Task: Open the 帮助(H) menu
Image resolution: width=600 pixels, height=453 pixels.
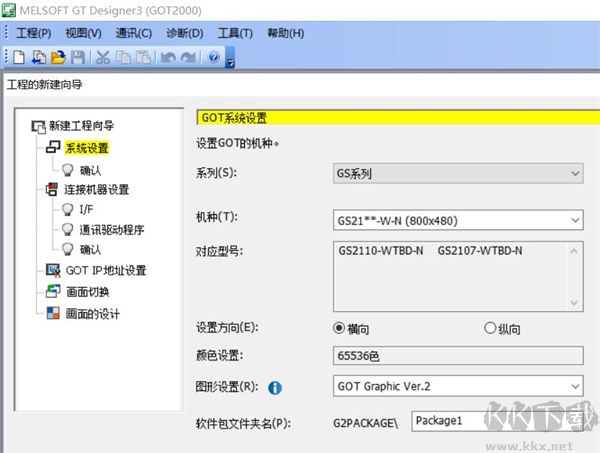Action: [285, 33]
